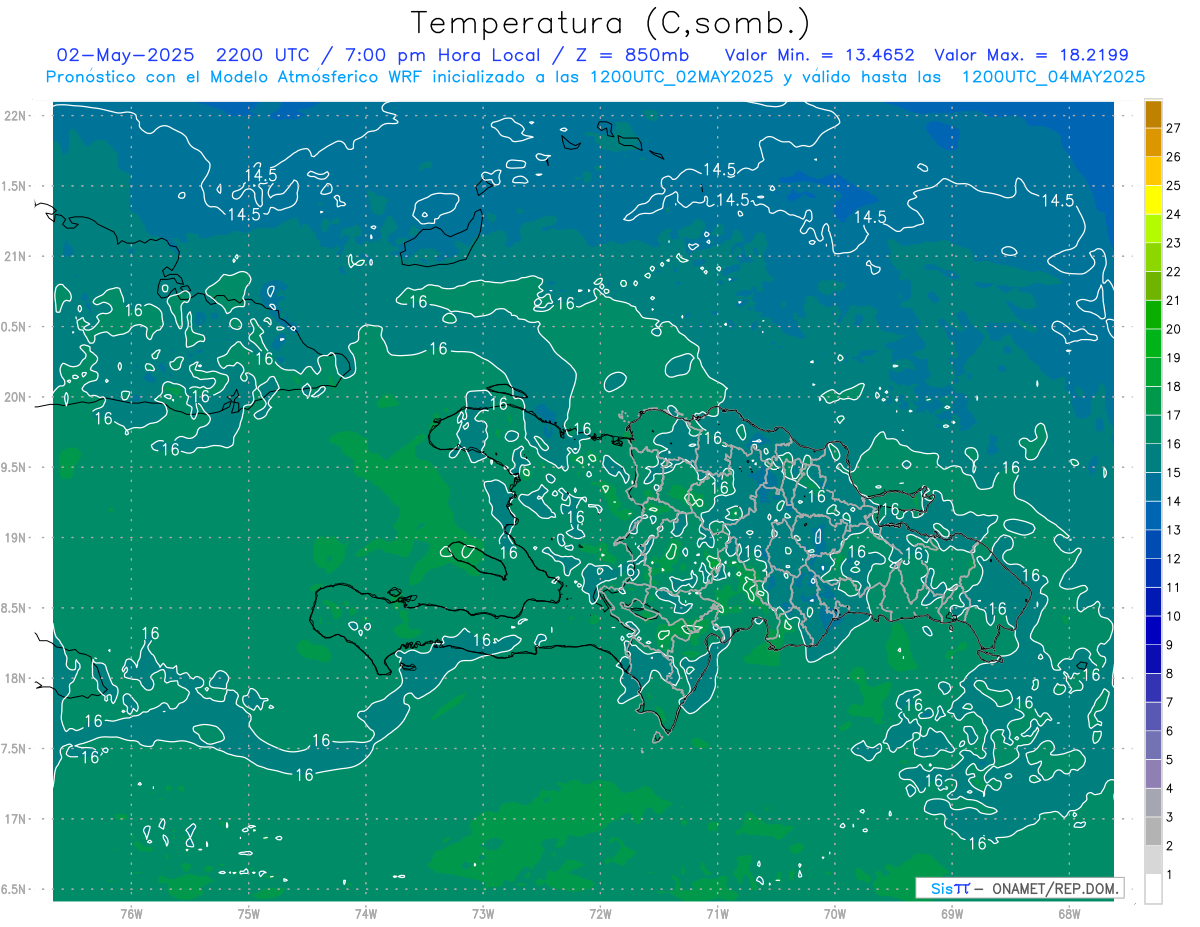This screenshot has width=1200, height=927.
Task: Click the '72W' longitude axis label
Action: [x=600, y=914]
